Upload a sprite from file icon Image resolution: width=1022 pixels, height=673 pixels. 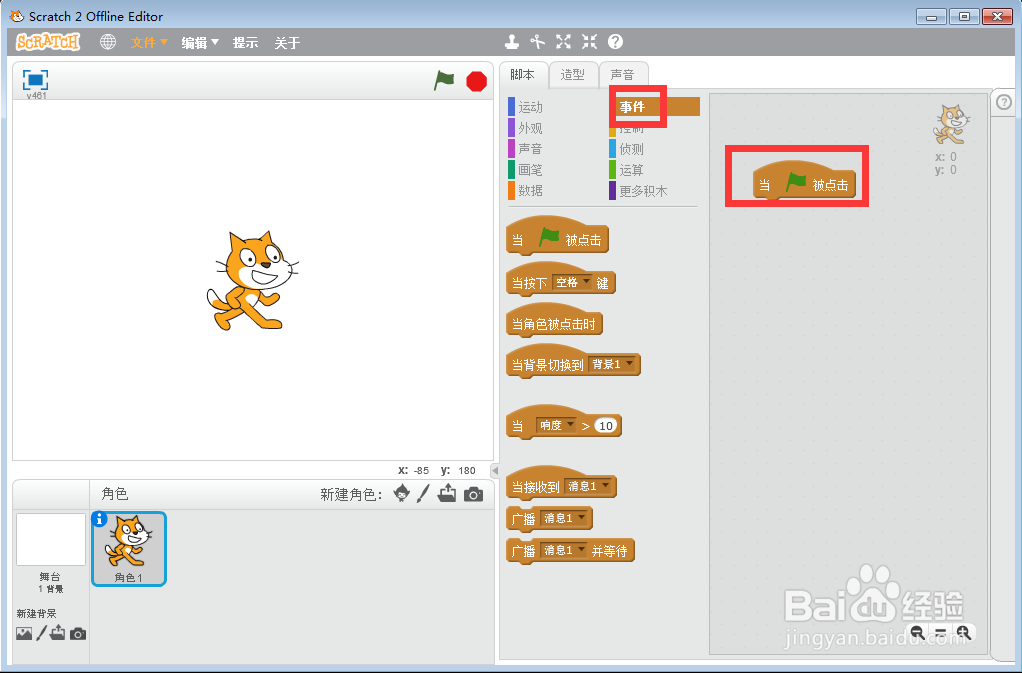pyautogui.click(x=447, y=494)
